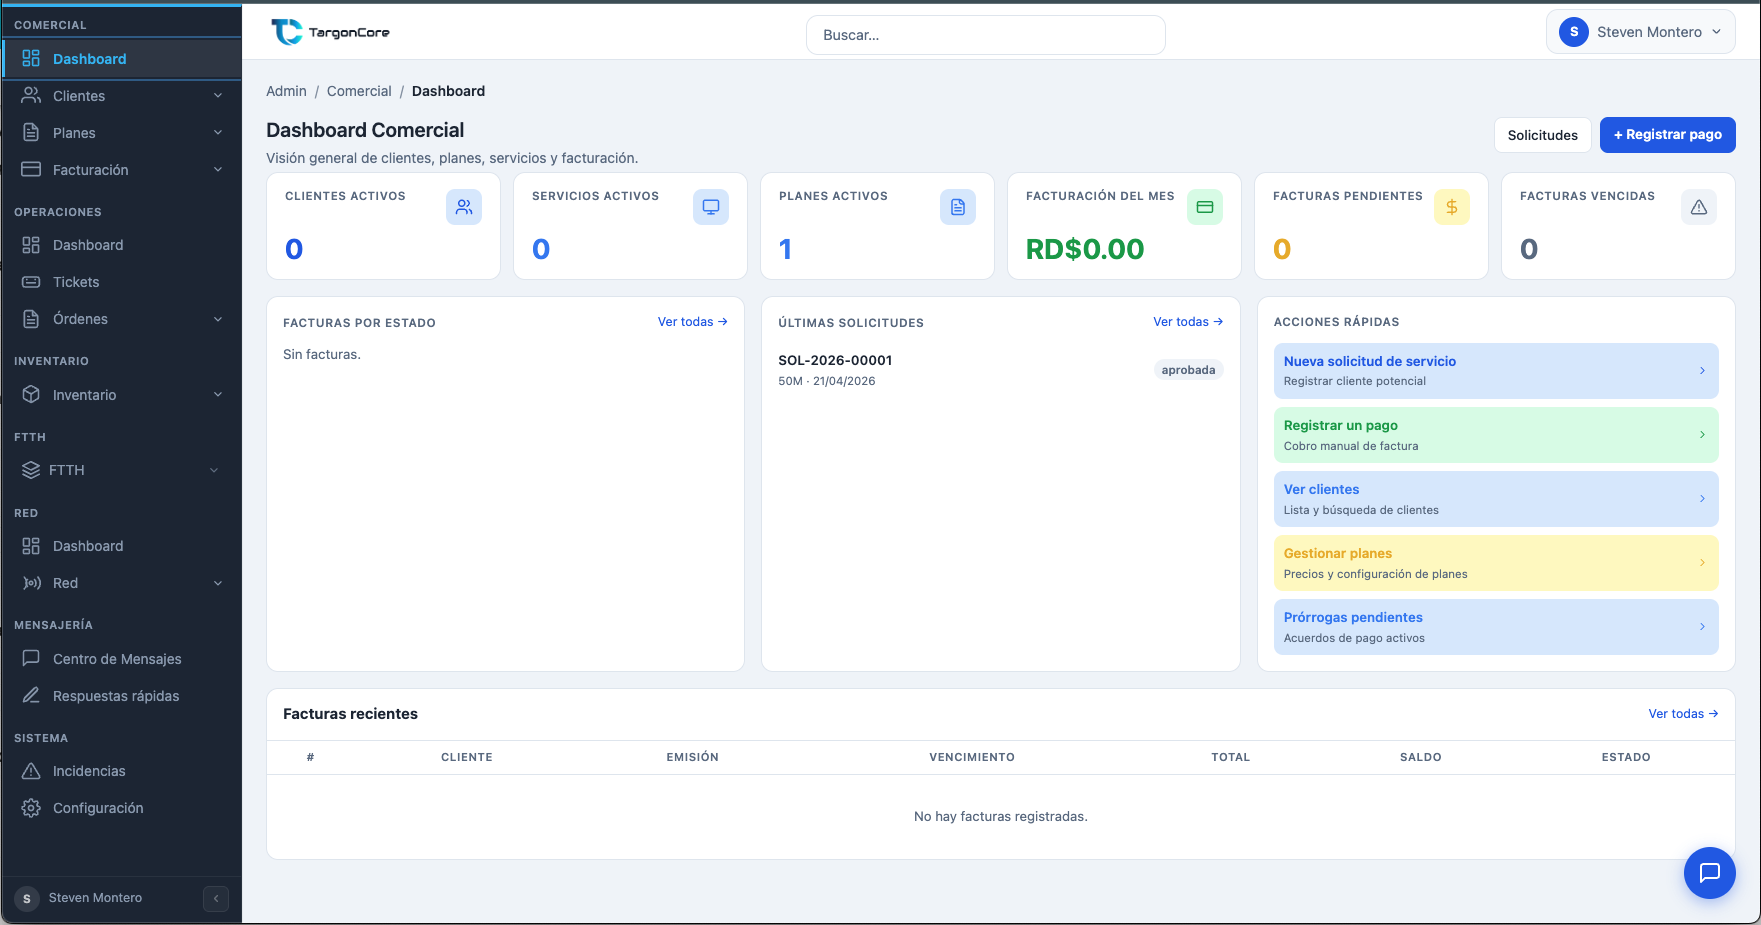The width and height of the screenshot is (1761, 925).
Task: Click the Comercial breadcrumb link
Action: [x=359, y=91]
